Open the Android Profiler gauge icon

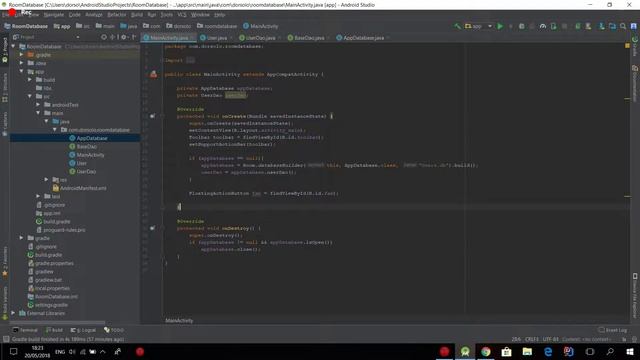coord(542,26)
